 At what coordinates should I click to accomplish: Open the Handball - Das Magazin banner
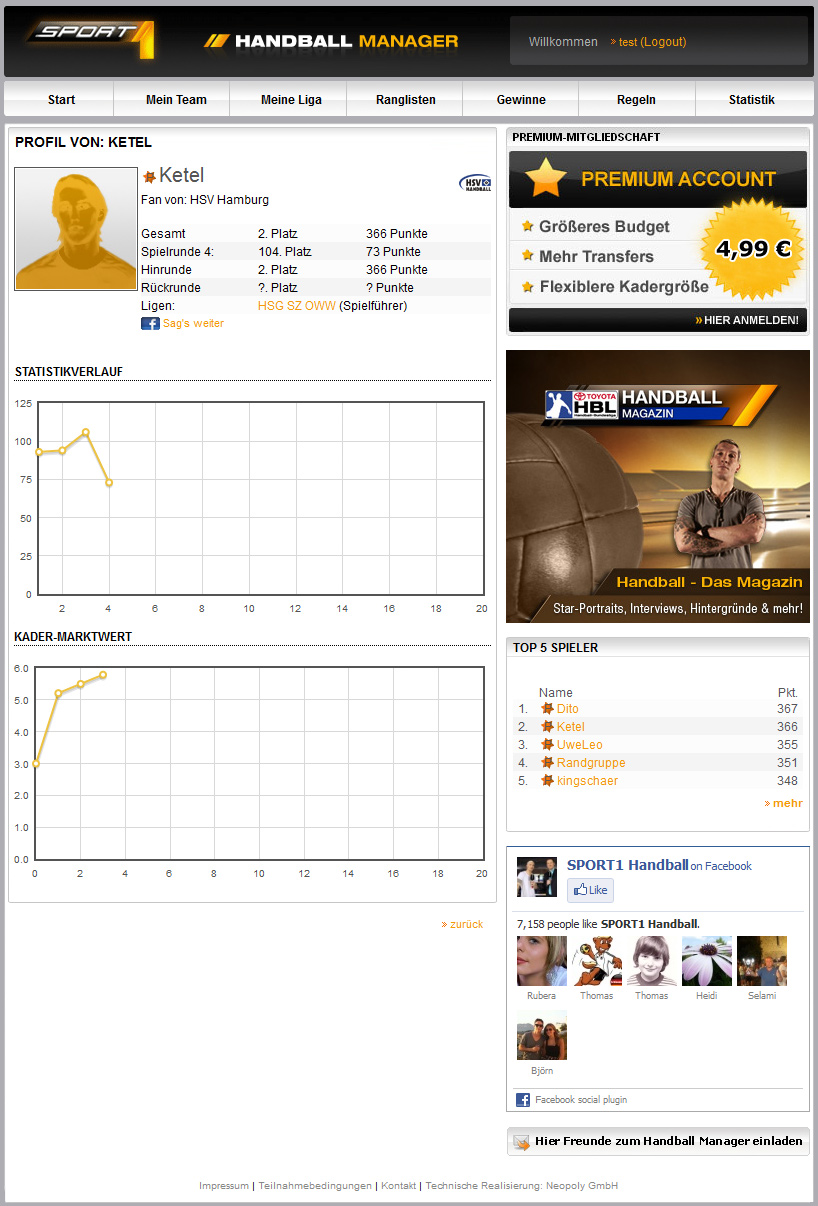point(658,486)
